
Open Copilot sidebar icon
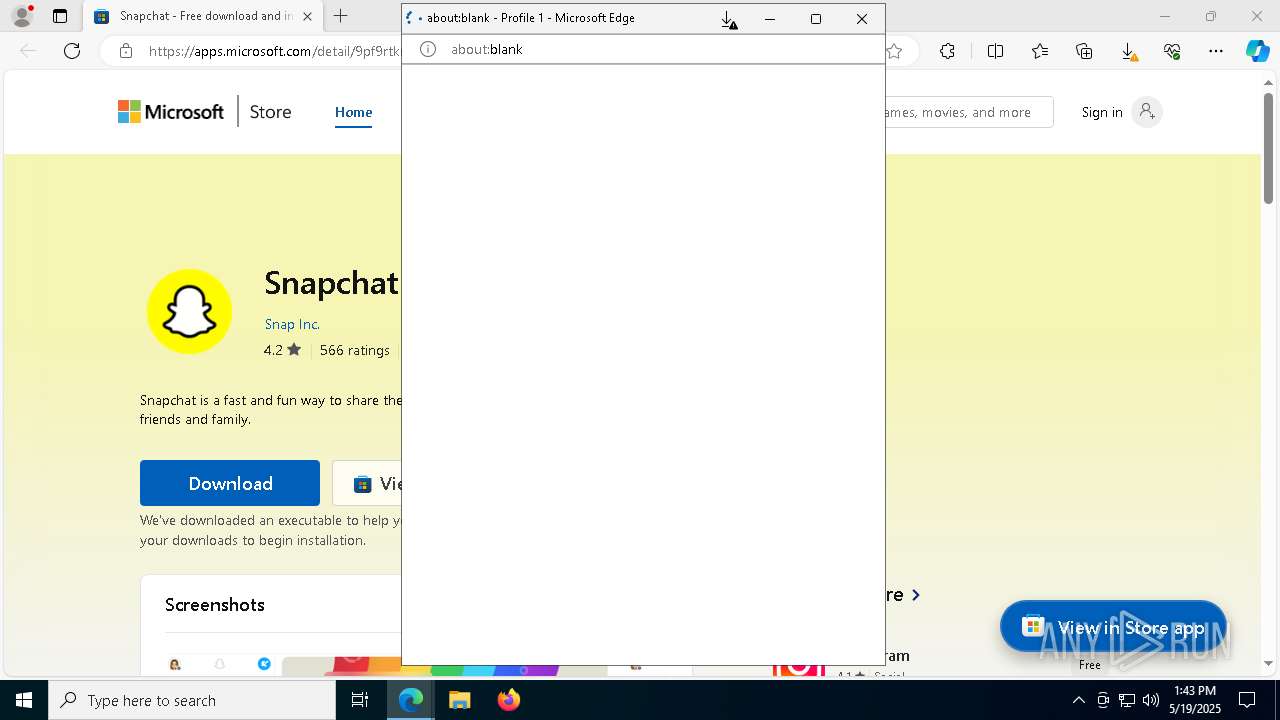pyautogui.click(x=1257, y=51)
